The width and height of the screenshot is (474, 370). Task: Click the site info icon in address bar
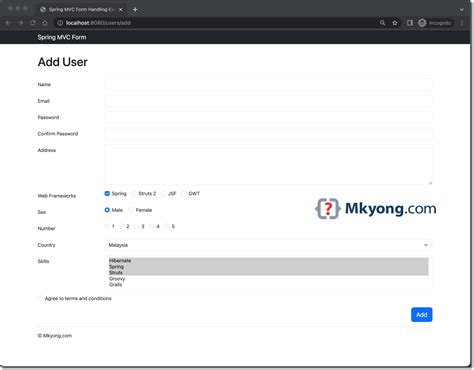[x=60, y=23]
